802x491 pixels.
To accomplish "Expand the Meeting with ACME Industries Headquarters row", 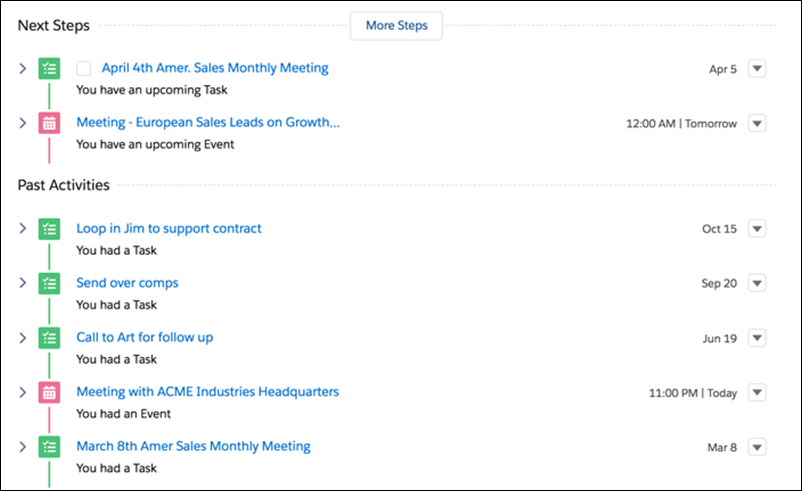I will click(23, 392).
